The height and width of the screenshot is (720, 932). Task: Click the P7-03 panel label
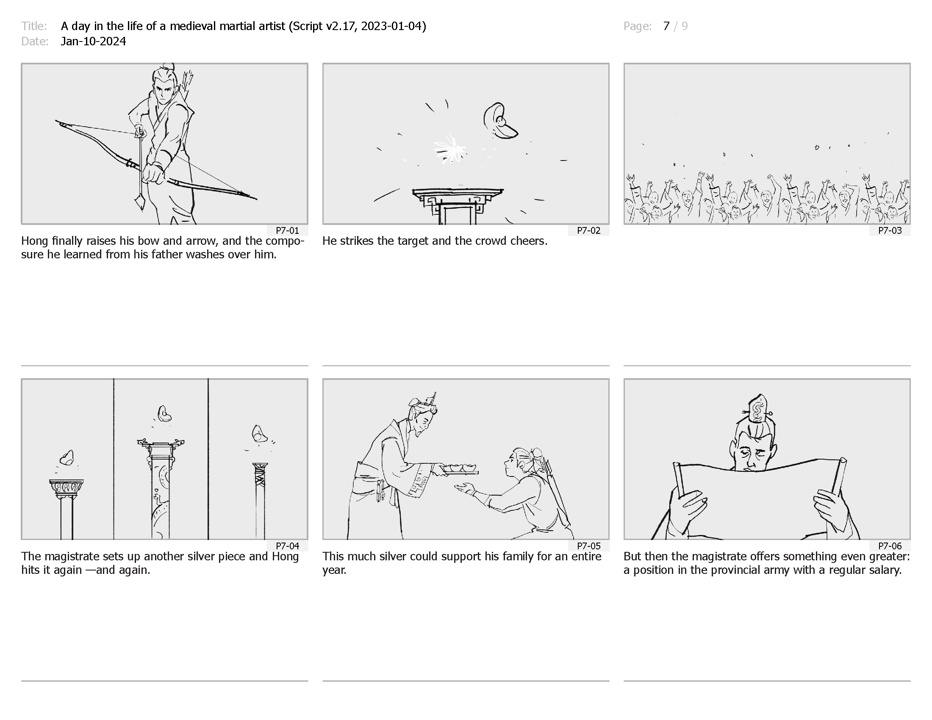(890, 231)
